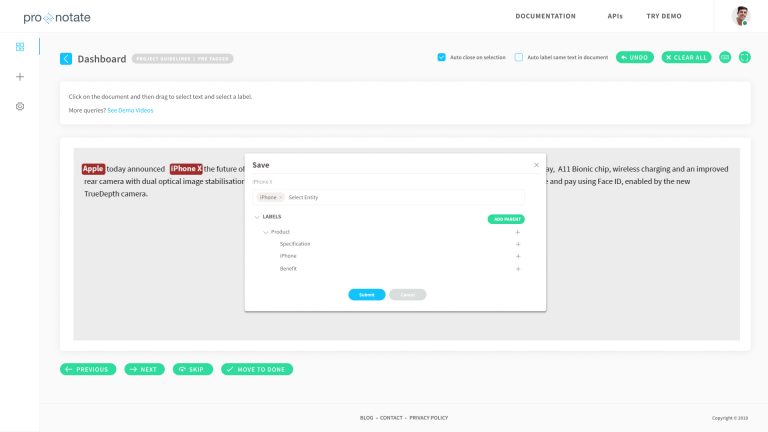Select the iPhone label in tree

tap(288, 256)
